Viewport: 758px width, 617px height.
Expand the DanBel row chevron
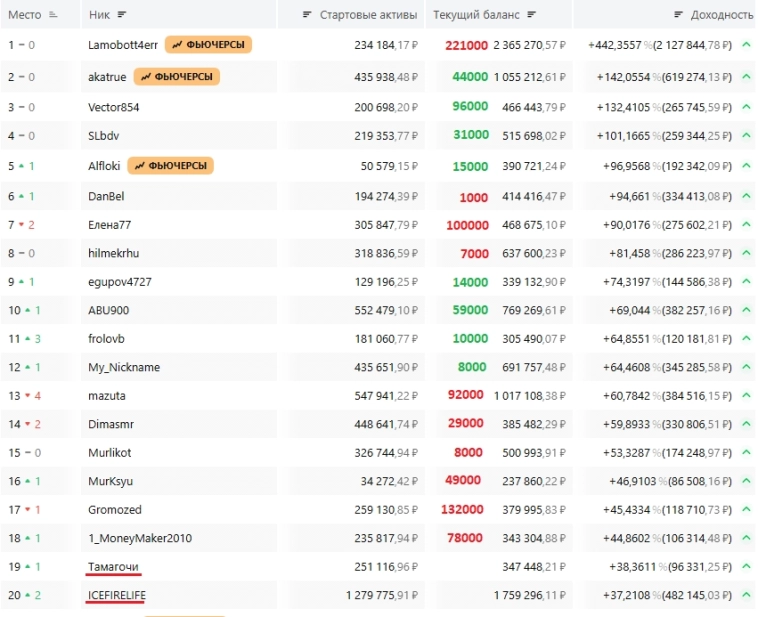coord(746,196)
